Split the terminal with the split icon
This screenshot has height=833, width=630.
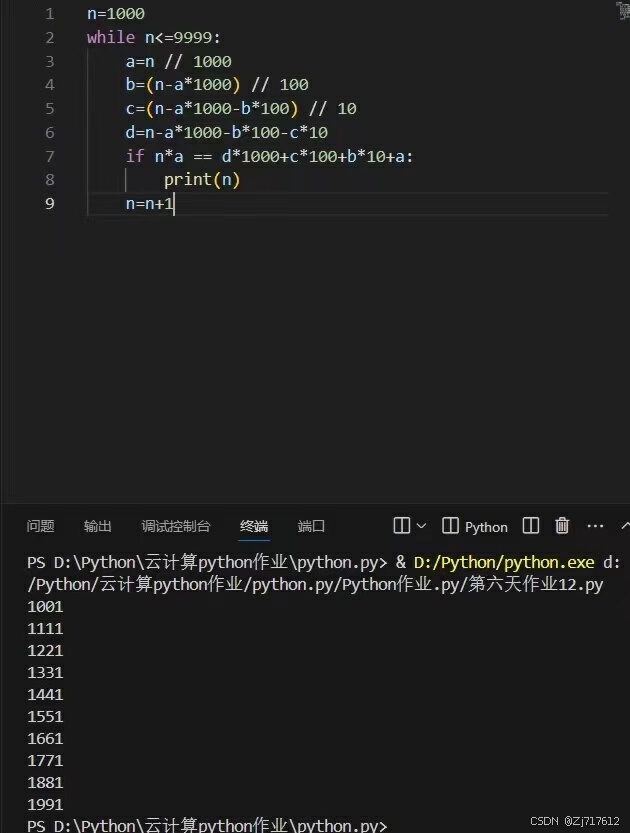531,526
